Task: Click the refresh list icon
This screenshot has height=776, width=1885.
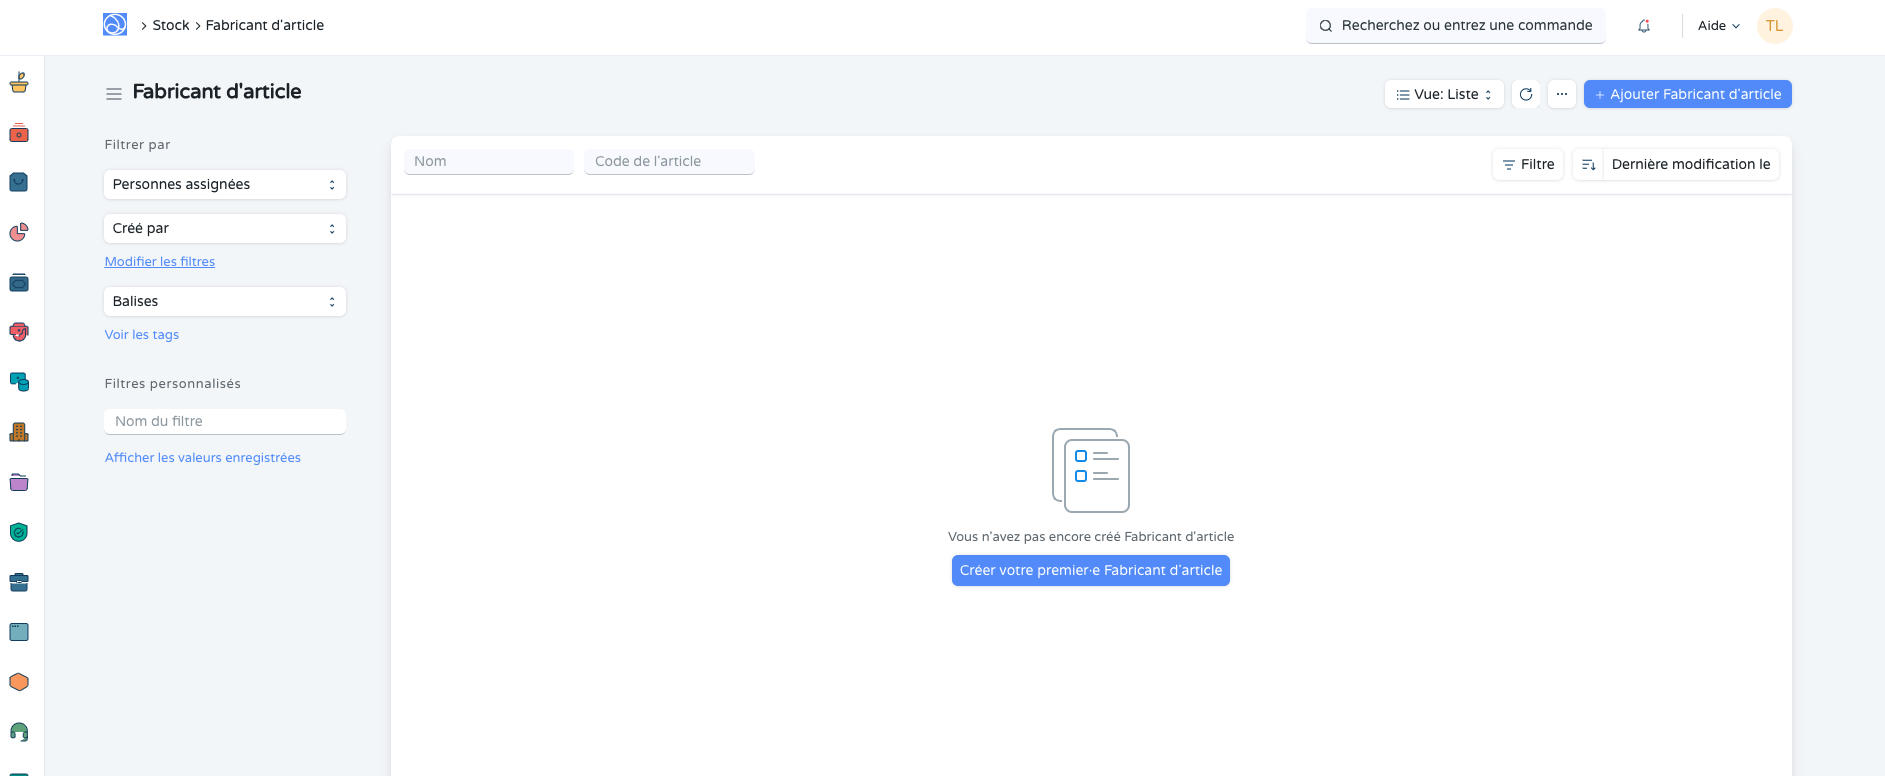Action: click(x=1526, y=94)
